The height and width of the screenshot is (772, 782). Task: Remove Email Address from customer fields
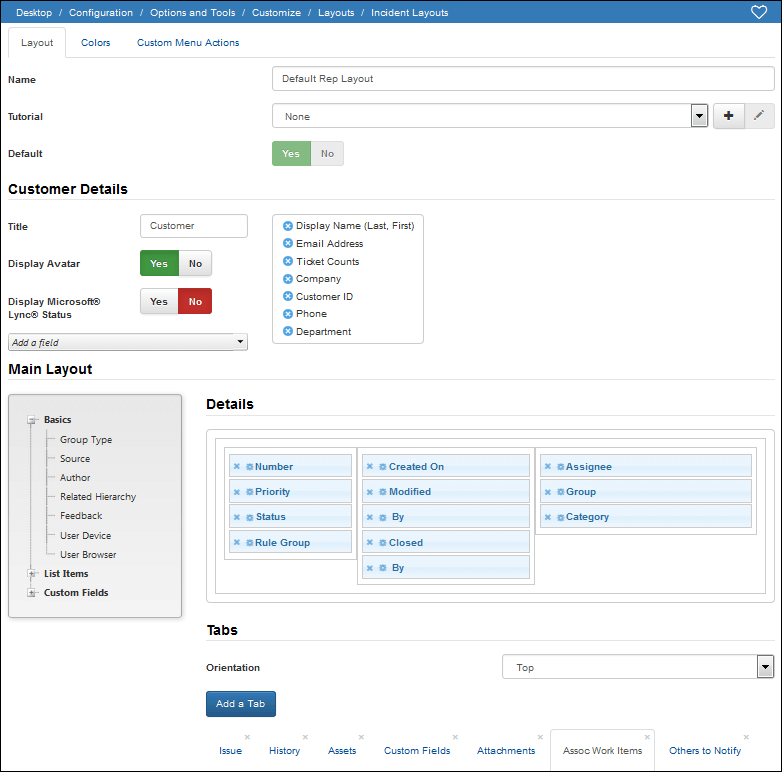pyautogui.click(x=288, y=243)
